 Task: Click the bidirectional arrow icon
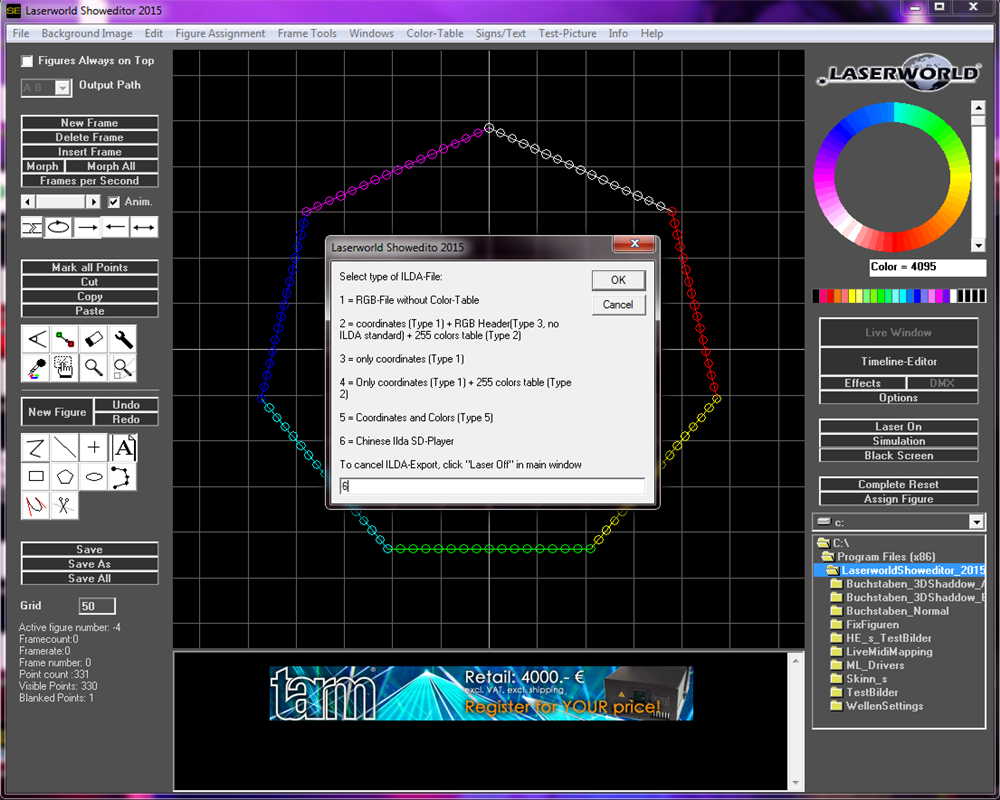pos(143,227)
